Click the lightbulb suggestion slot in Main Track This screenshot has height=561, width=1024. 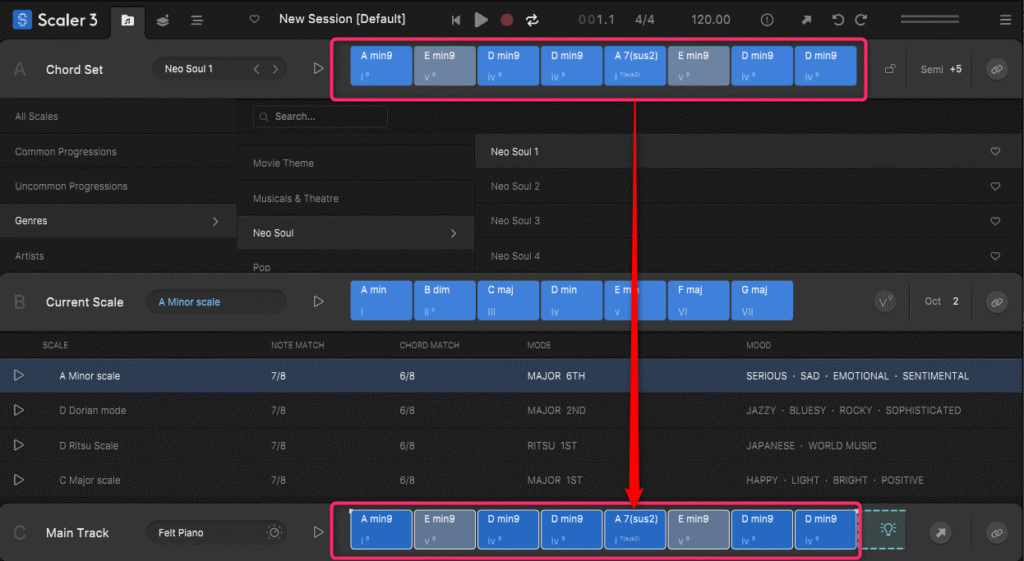point(887,531)
